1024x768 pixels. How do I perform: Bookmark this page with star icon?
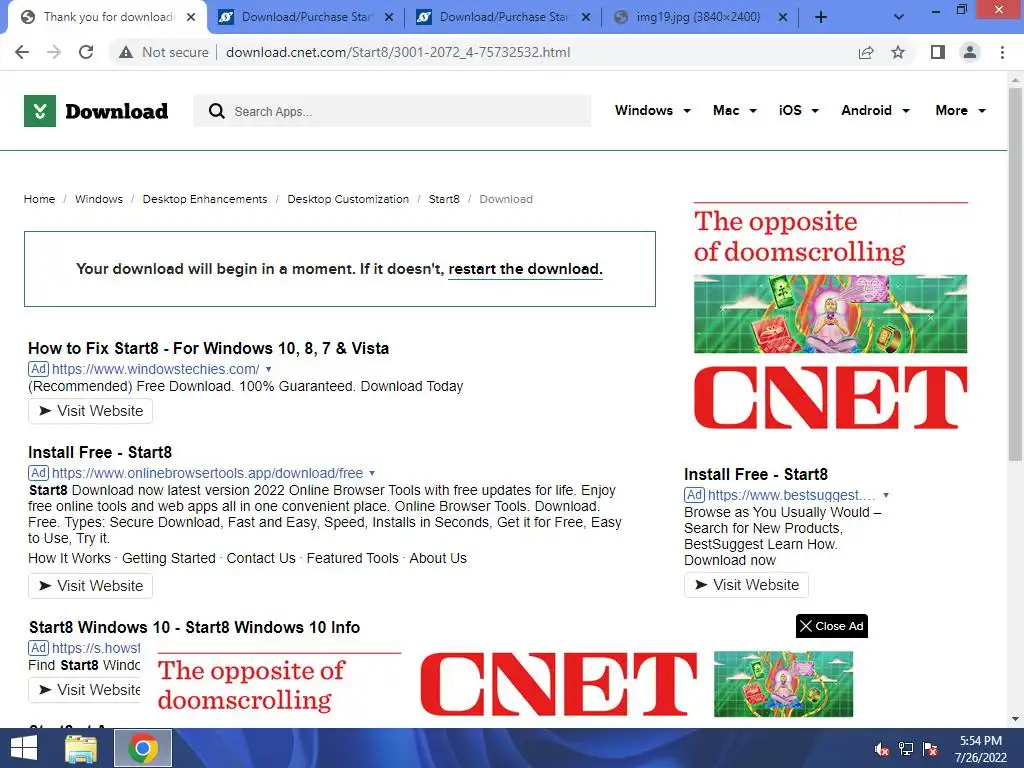(898, 52)
